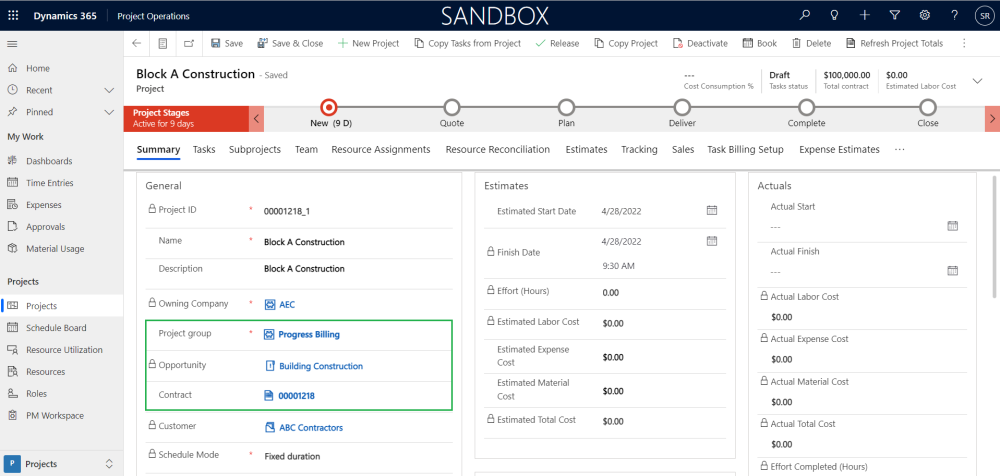Click Save & Close
1000x476 pixels.
290,43
